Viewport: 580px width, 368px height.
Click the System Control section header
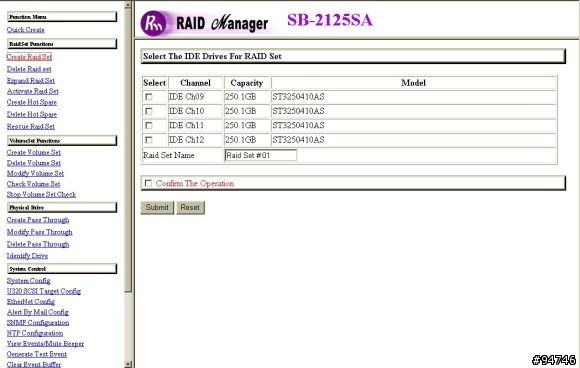pyautogui.click(x=62, y=269)
